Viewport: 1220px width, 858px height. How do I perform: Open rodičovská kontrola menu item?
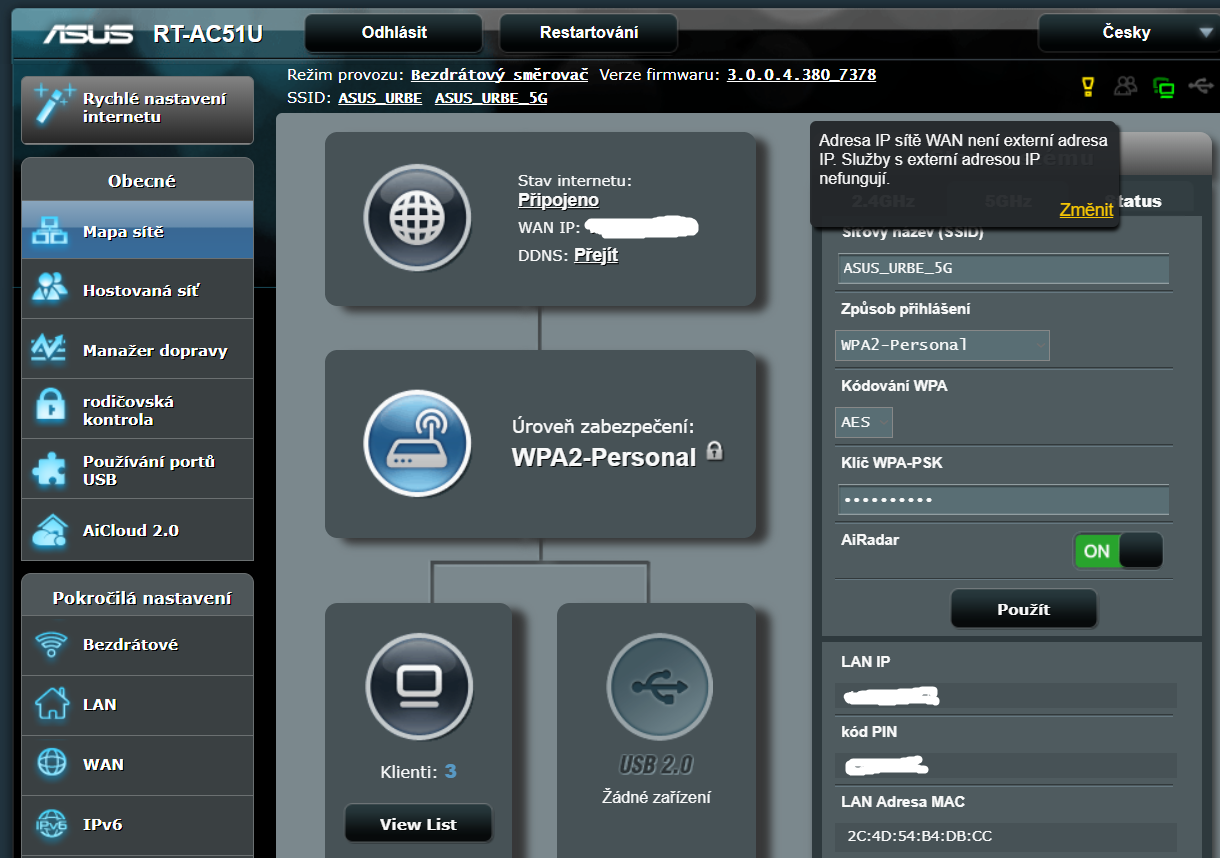pyautogui.click(x=138, y=410)
